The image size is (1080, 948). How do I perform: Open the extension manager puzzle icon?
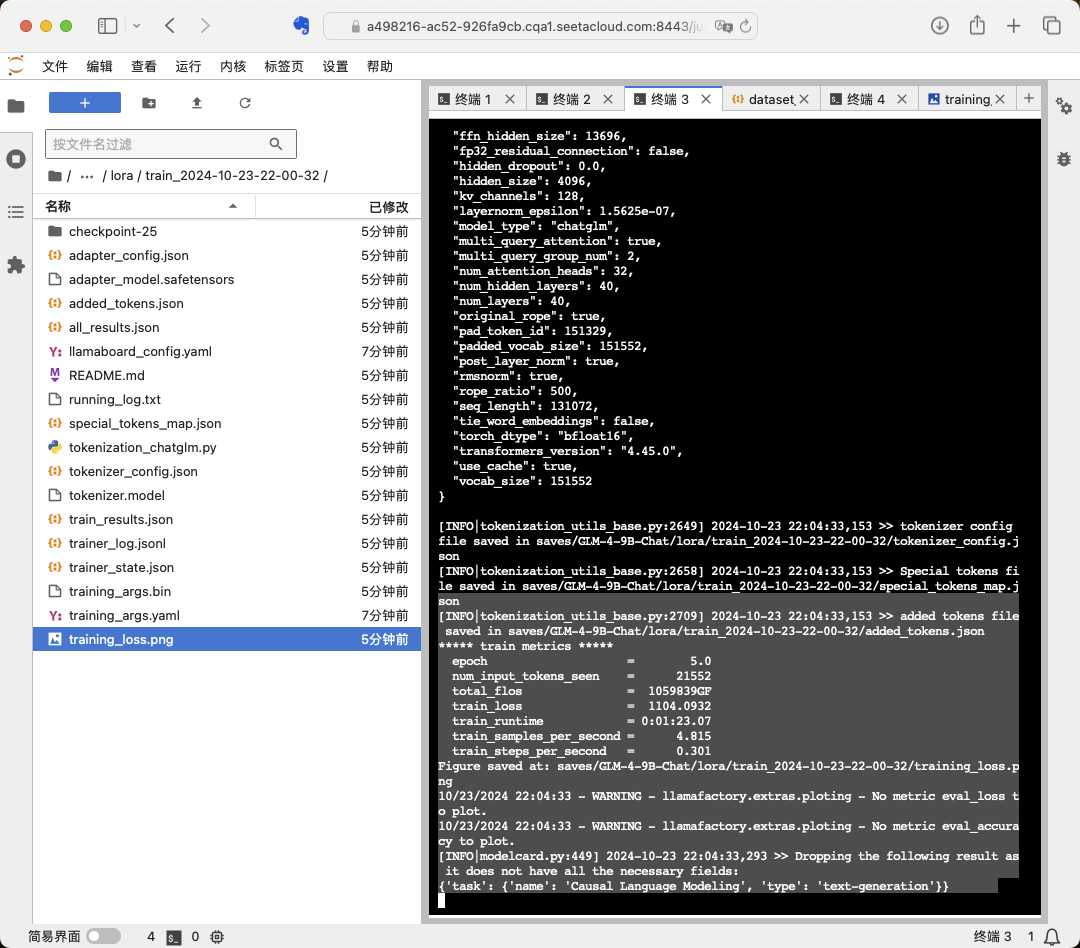click(x=16, y=265)
